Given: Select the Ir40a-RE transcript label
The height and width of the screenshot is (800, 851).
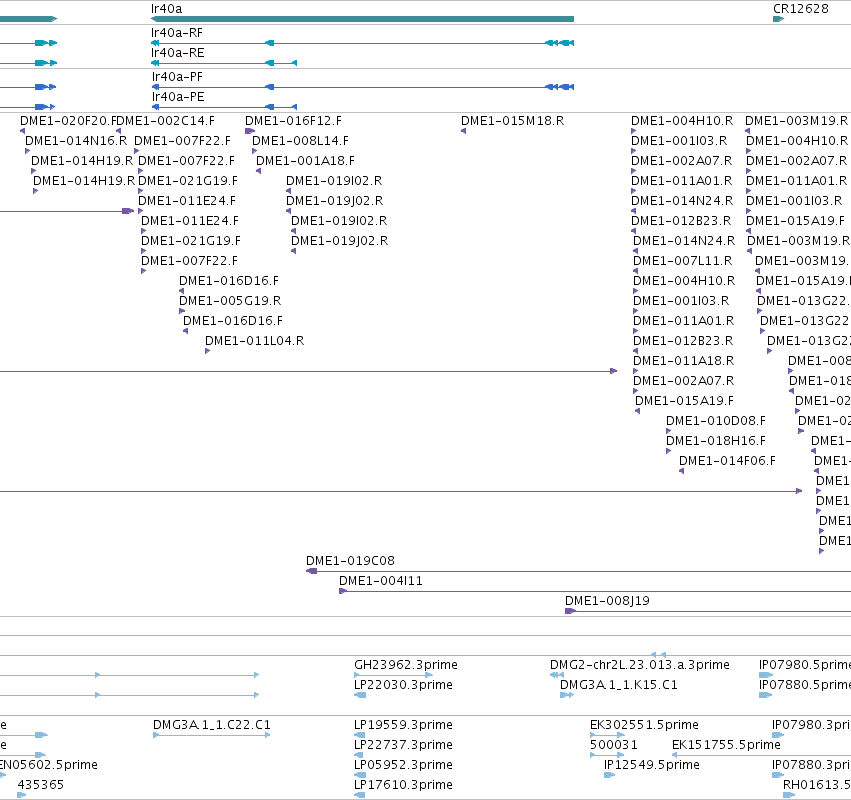Looking at the screenshot, I should coord(177,53).
